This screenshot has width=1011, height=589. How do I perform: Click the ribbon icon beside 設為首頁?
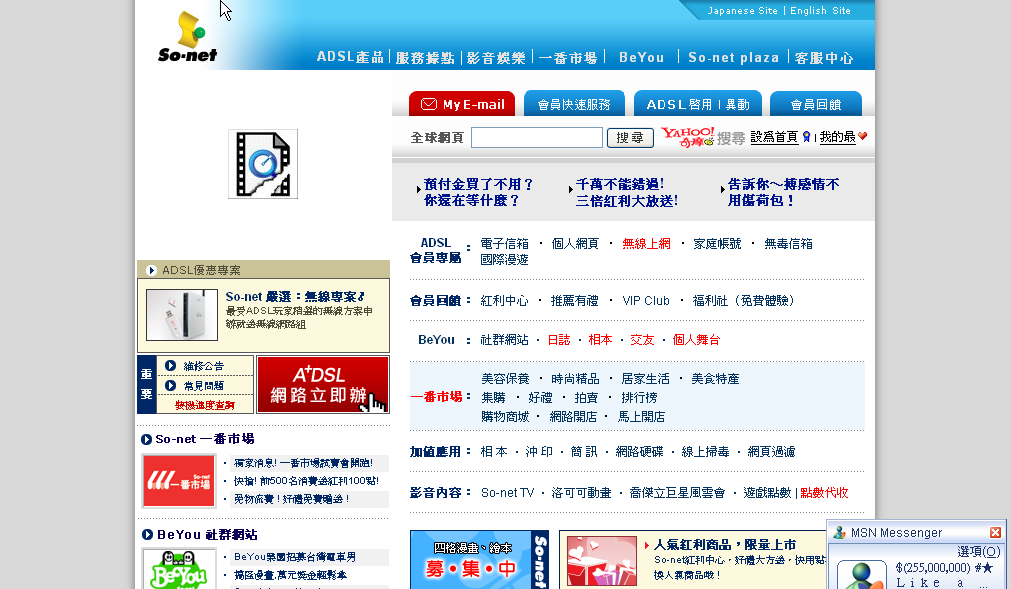tap(806, 137)
